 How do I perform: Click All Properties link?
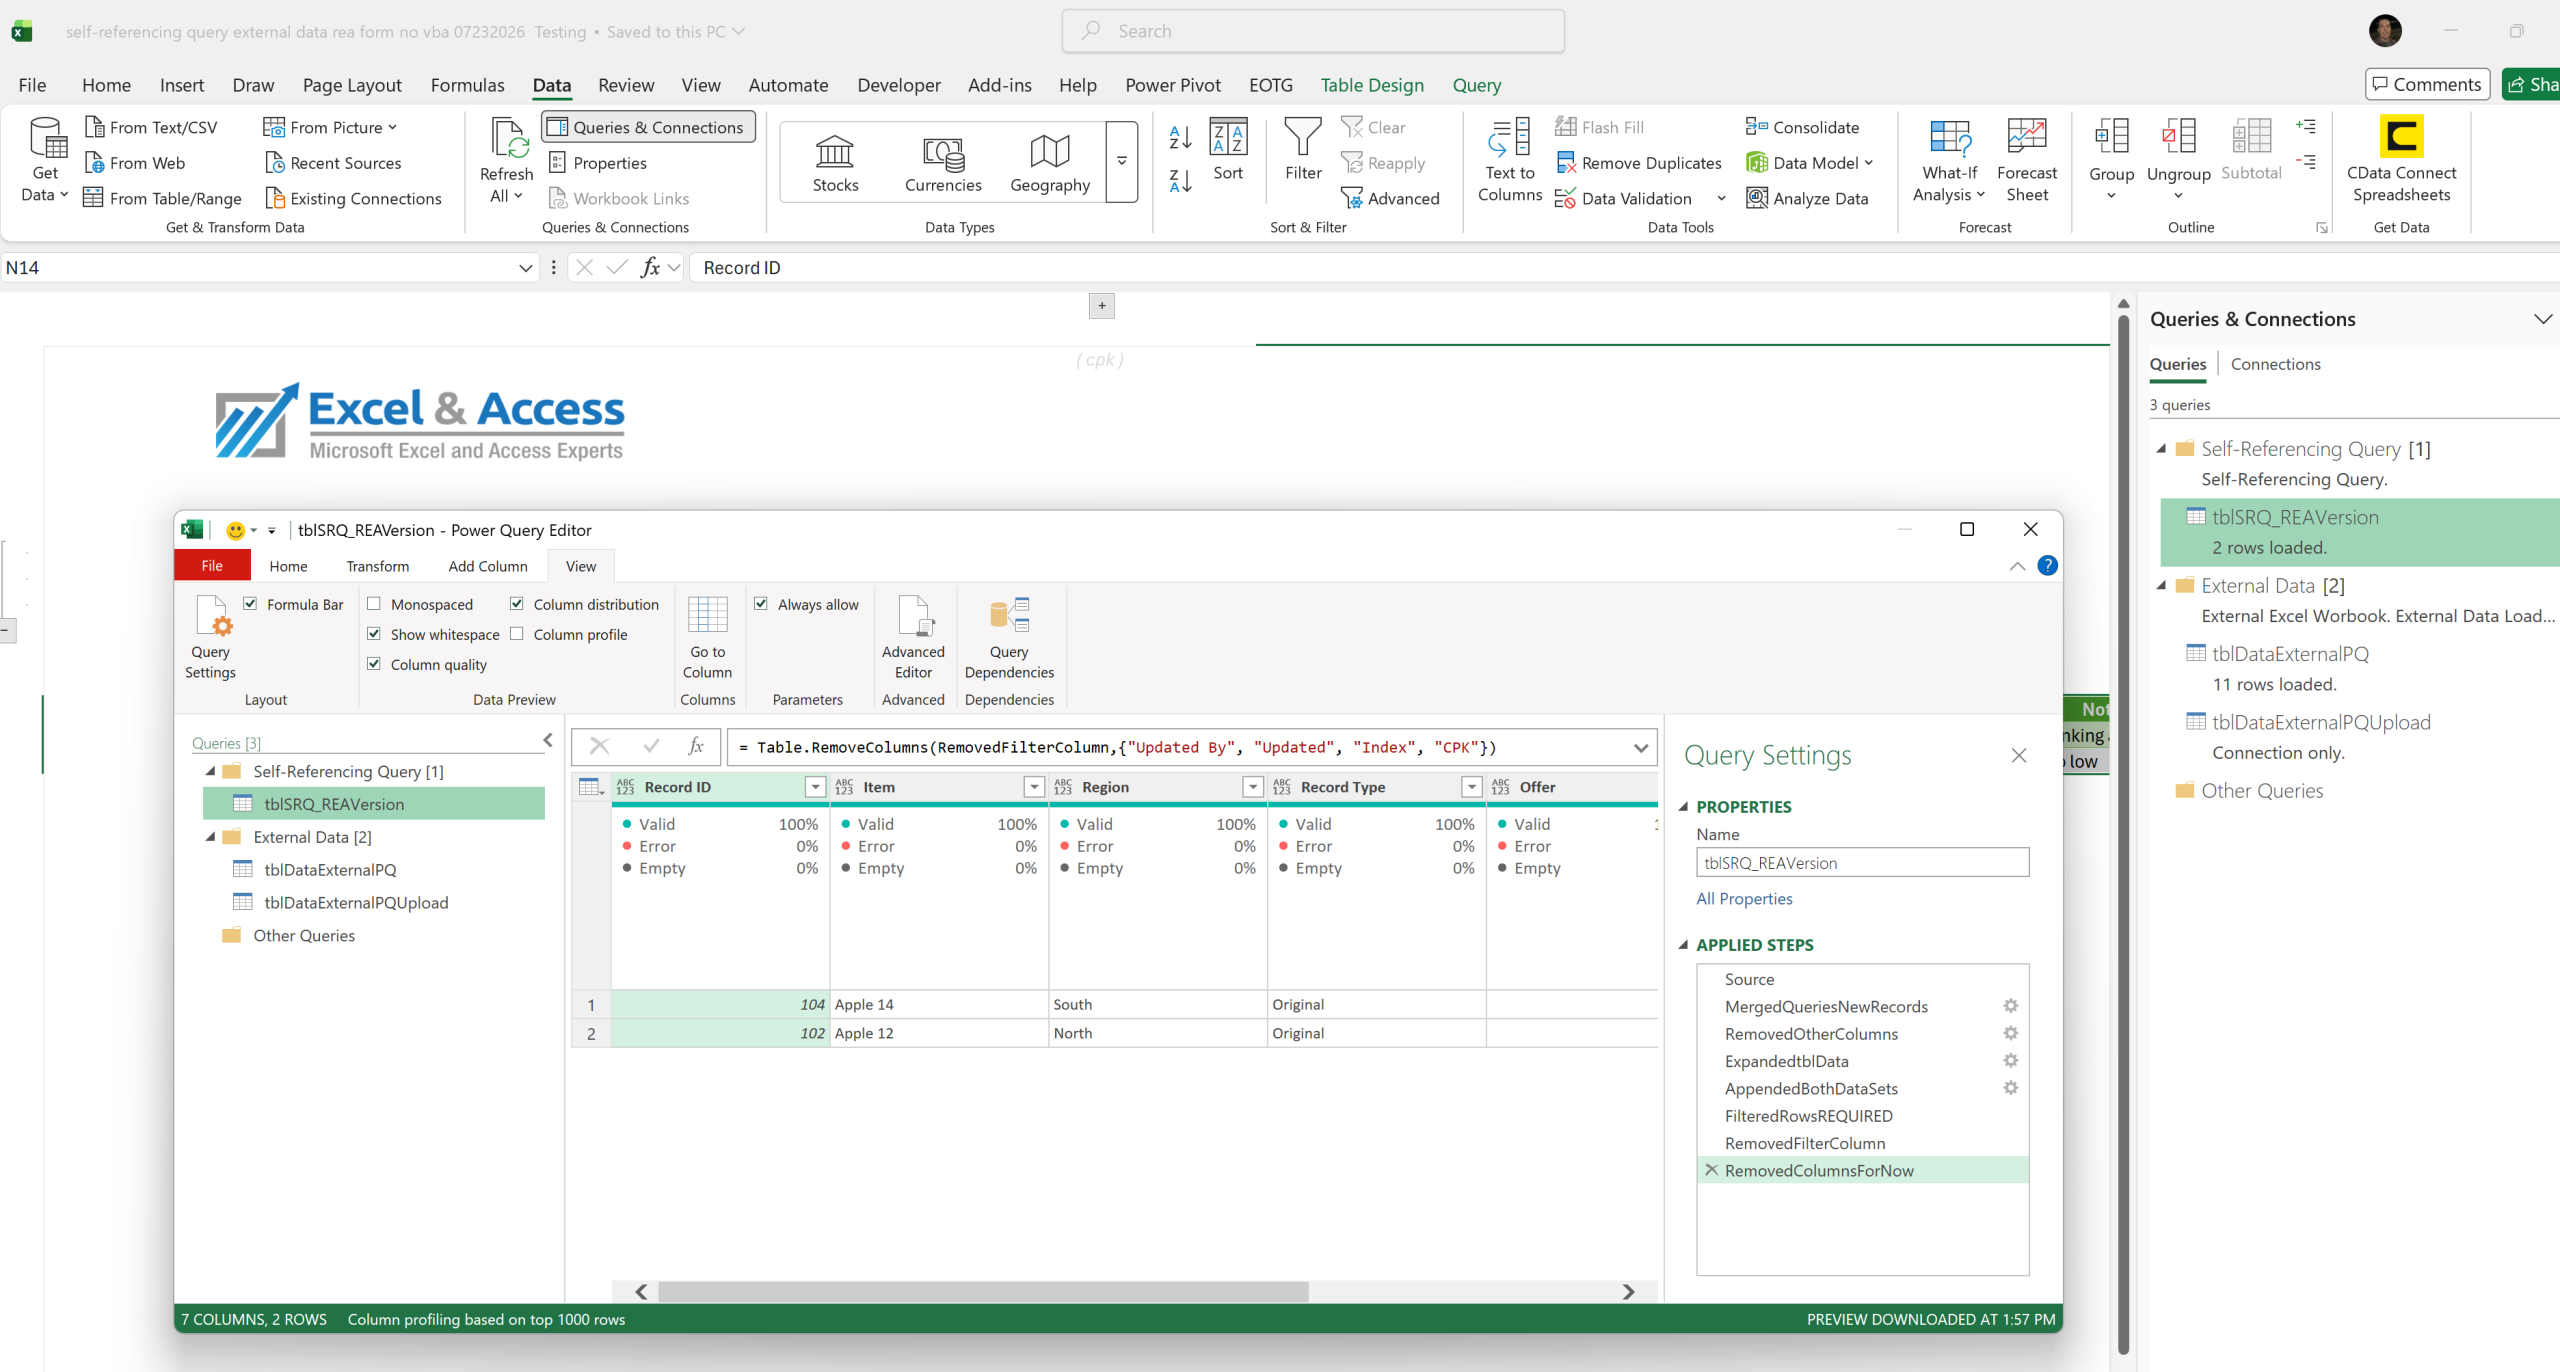(1744, 899)
